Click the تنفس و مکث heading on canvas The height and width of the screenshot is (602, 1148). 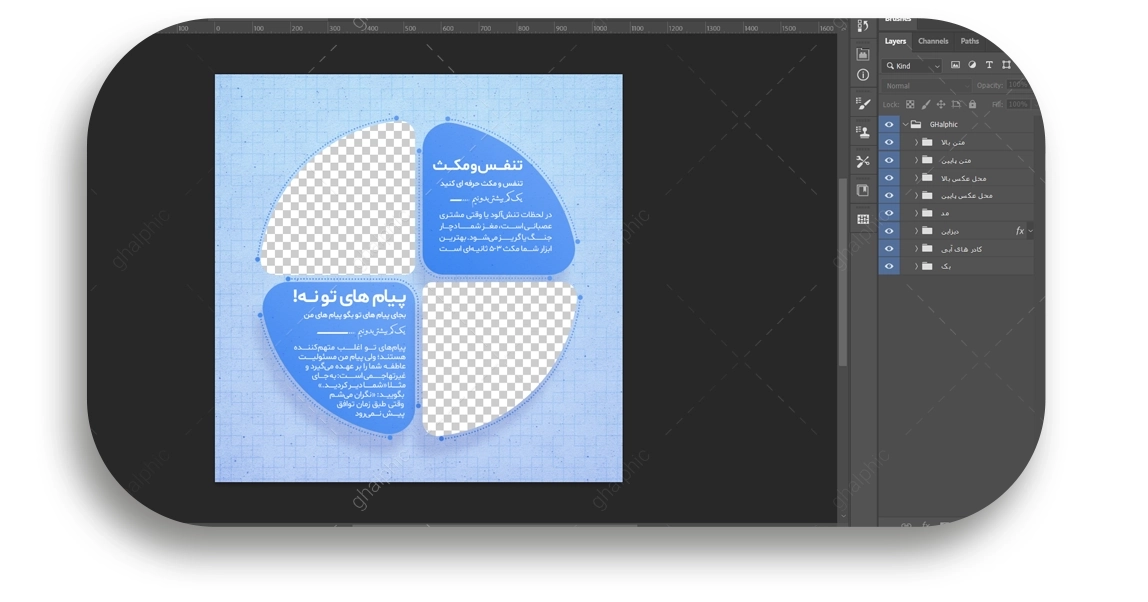[477, 165]
